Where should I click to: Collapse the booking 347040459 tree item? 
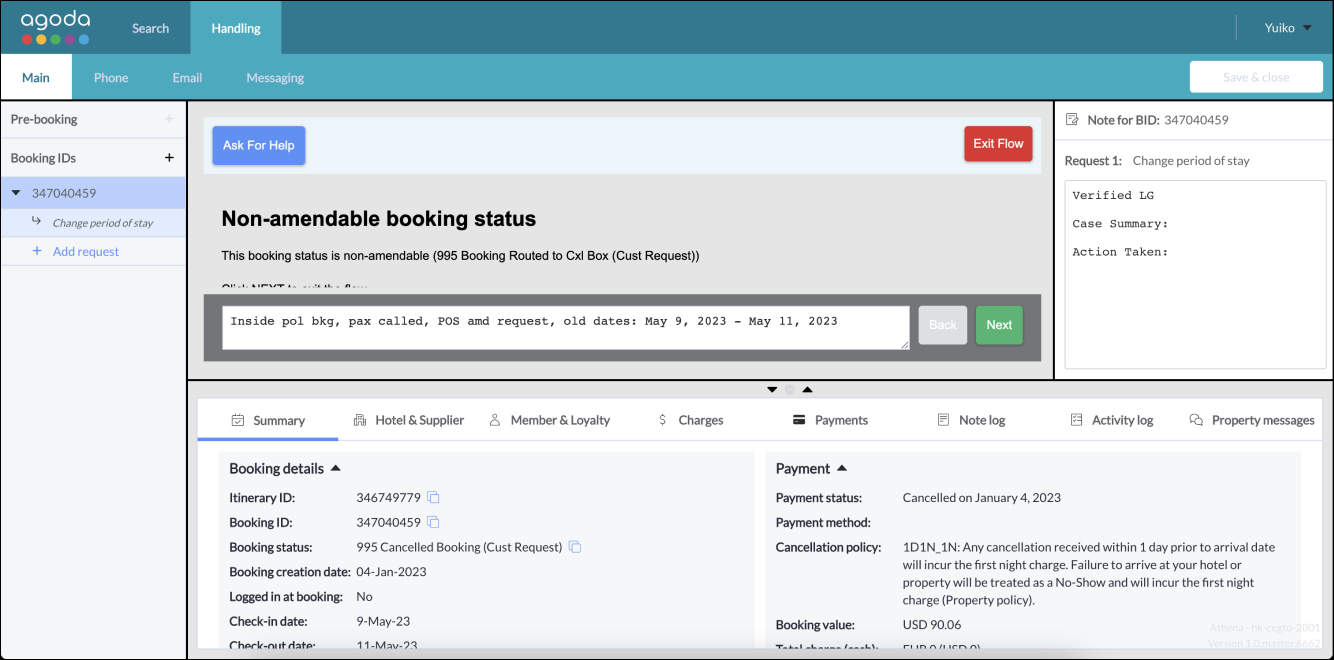click(x=16, y=193)
